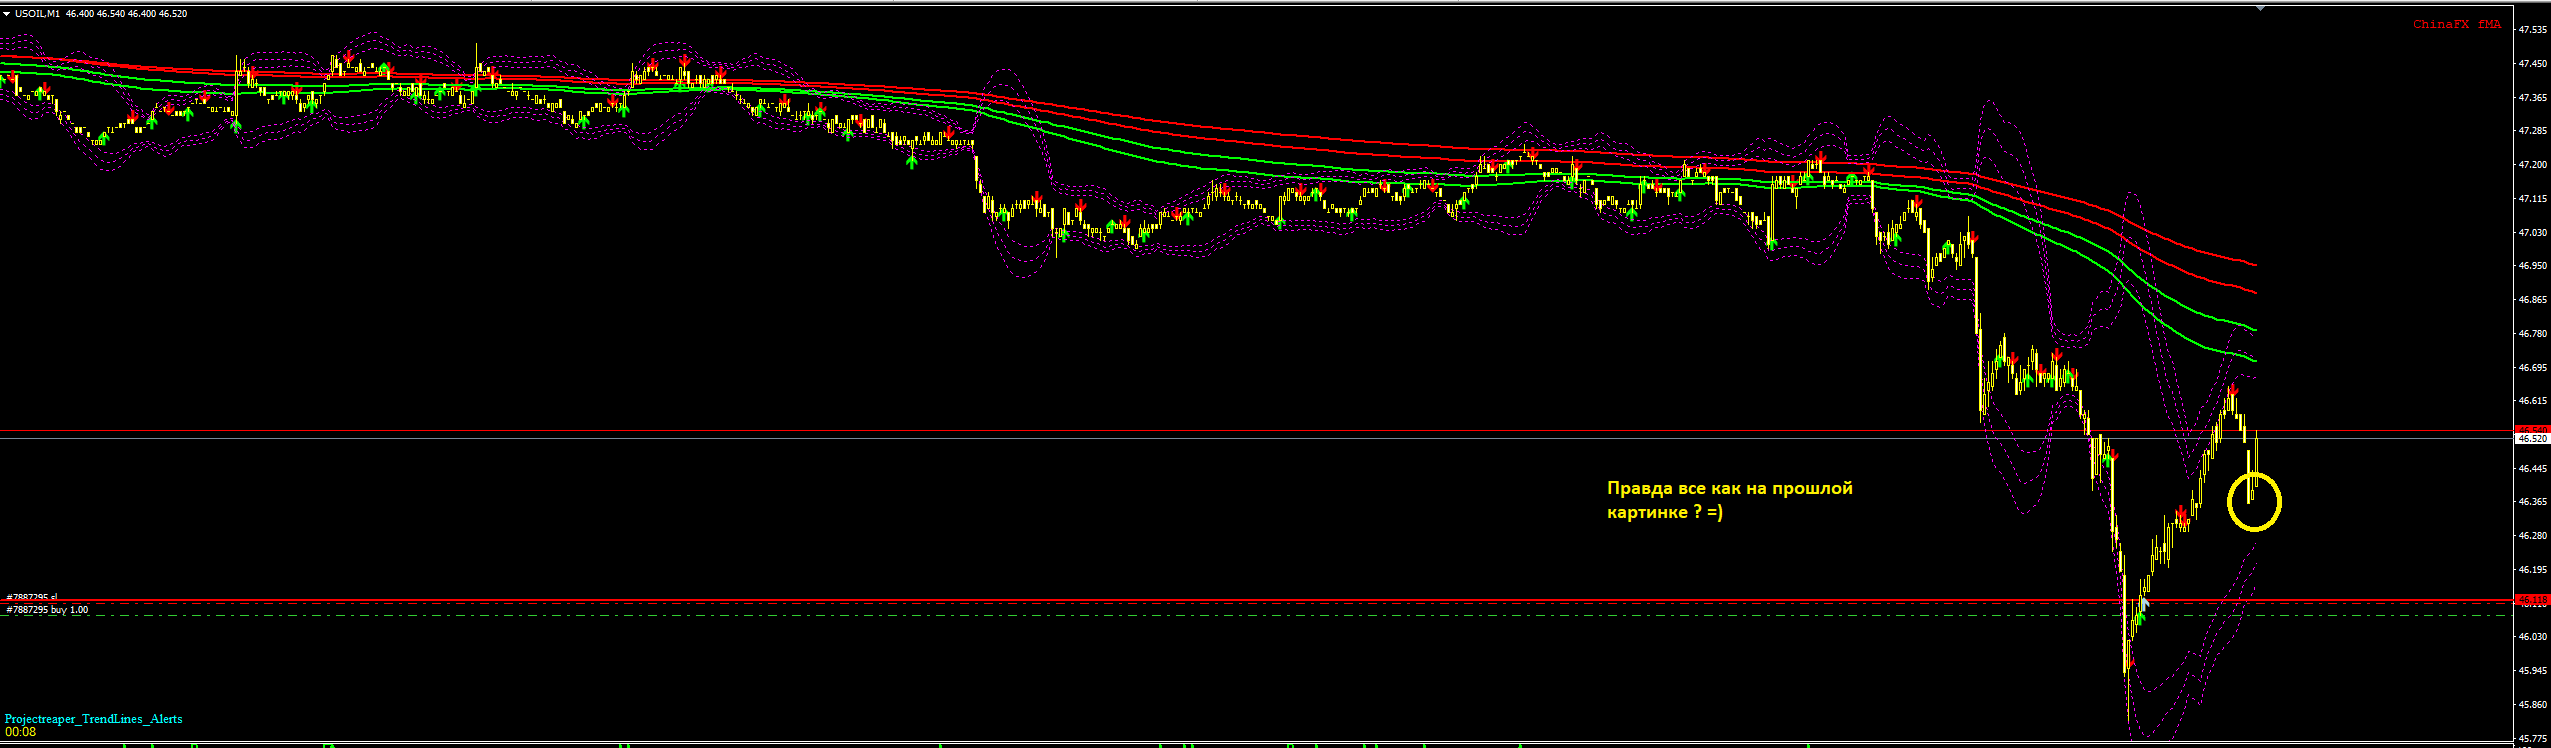The width and height of the screenshot is (2551, 748).
Task: Click the 47.285 price scale label
Action: pyautogui.click(x=2533, y=131)
